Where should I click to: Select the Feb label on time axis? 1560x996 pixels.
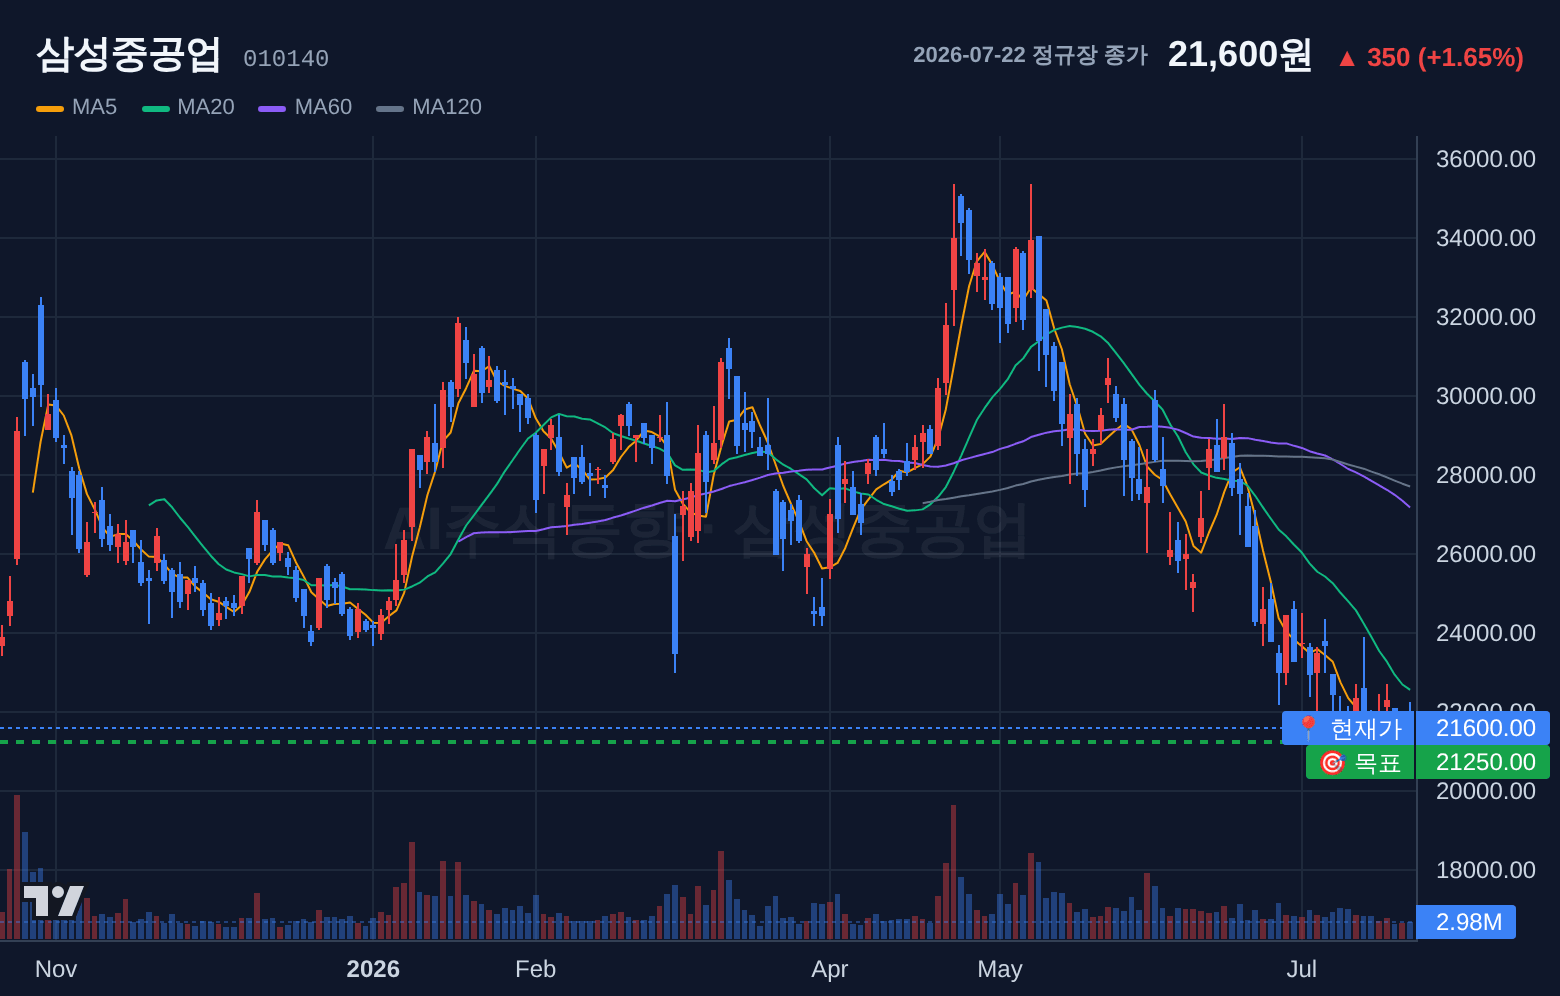pos(535,969)
